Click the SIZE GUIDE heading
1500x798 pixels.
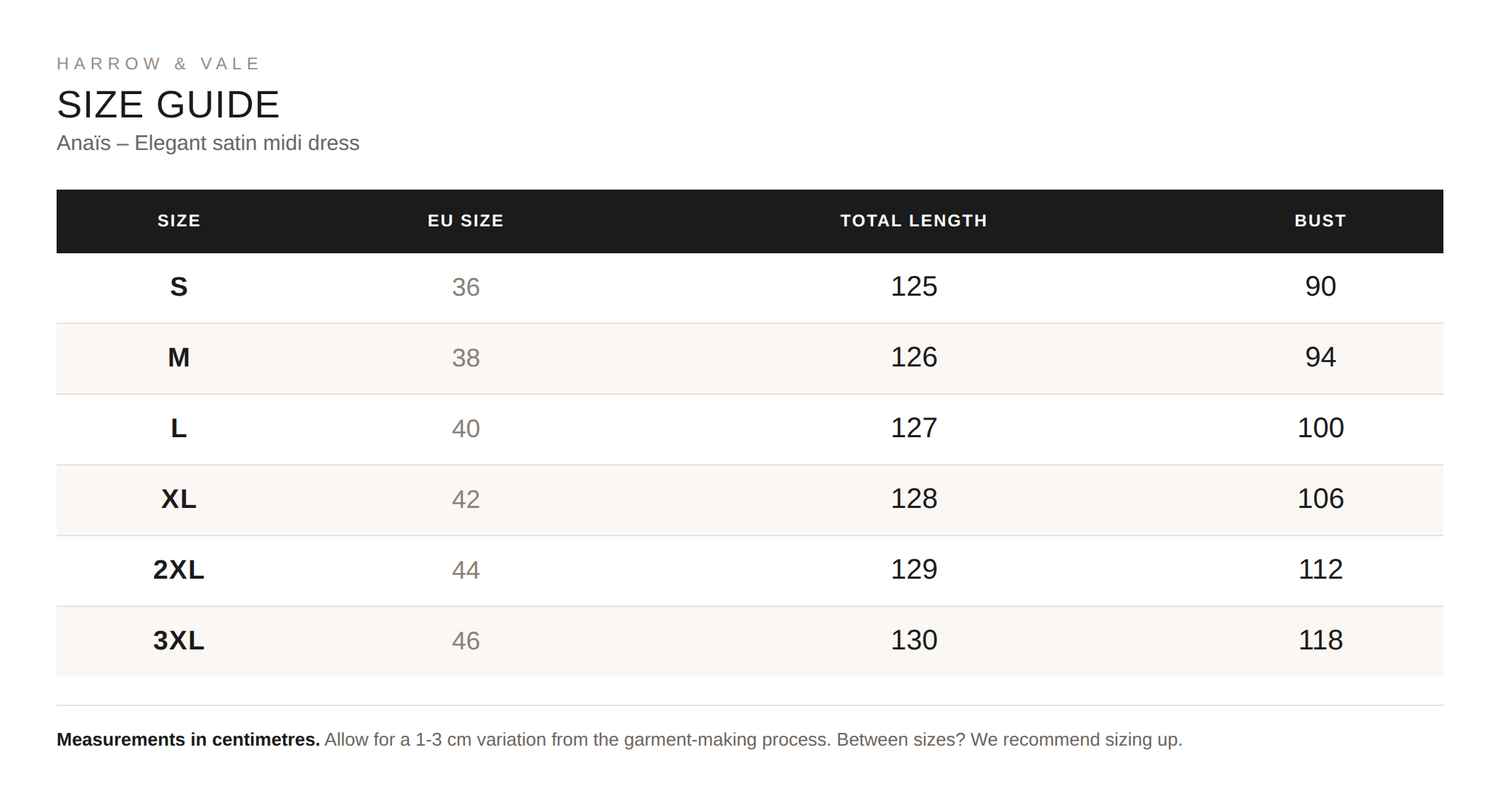tap(168, 105)
